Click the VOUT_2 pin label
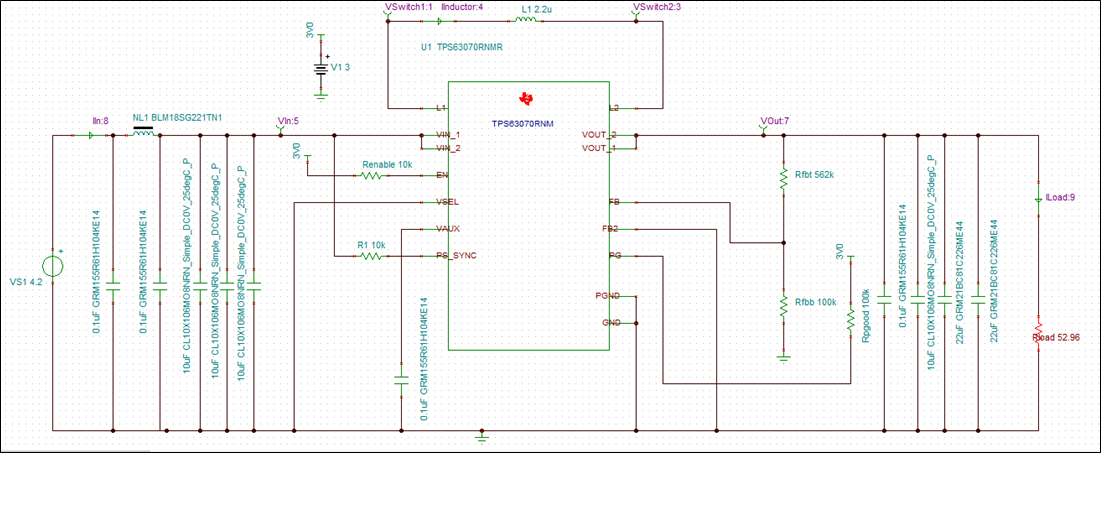 [x=599, y=135]
